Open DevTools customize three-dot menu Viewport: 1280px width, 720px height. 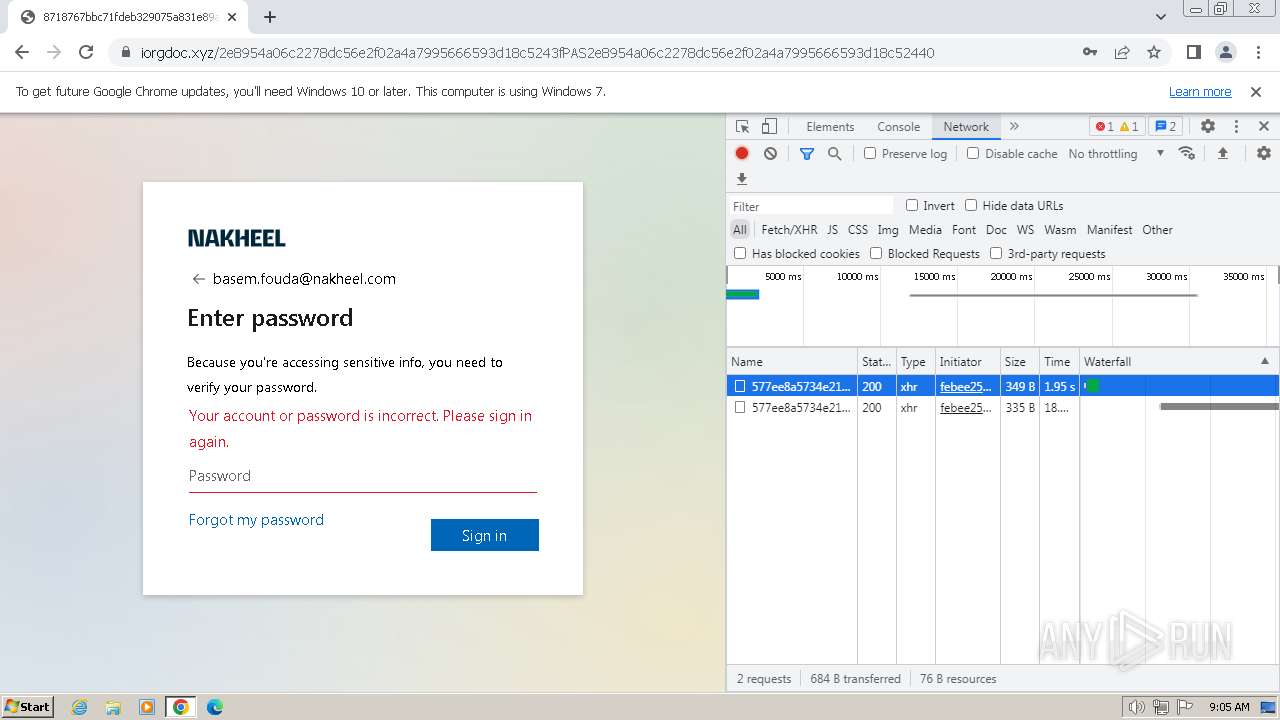coord(1236,127)
